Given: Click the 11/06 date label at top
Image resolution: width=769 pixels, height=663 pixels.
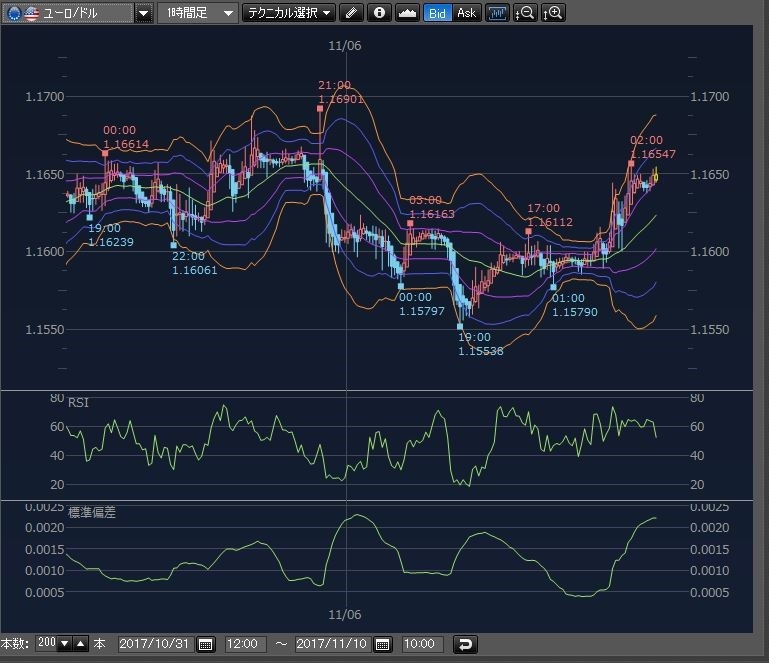Looking at the screenshot, I should 345,46.
